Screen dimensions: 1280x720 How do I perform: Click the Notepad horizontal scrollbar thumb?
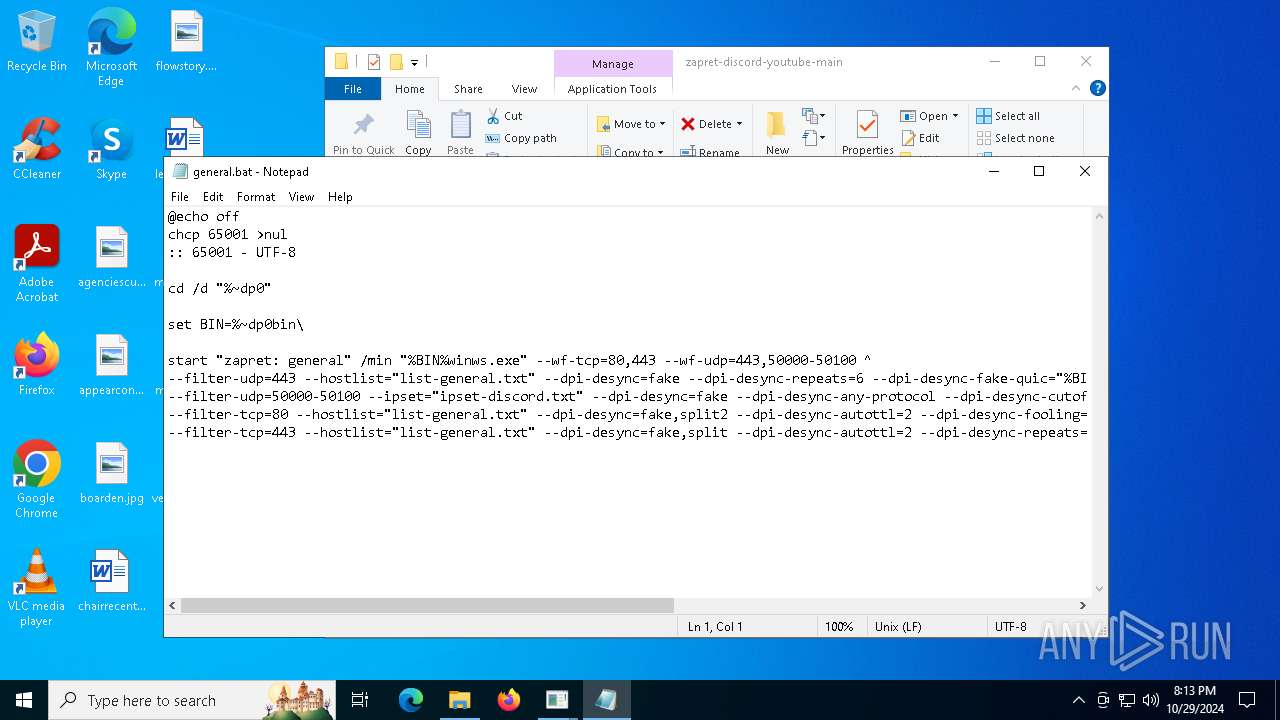pyautogui.click(x=427, y=605)
